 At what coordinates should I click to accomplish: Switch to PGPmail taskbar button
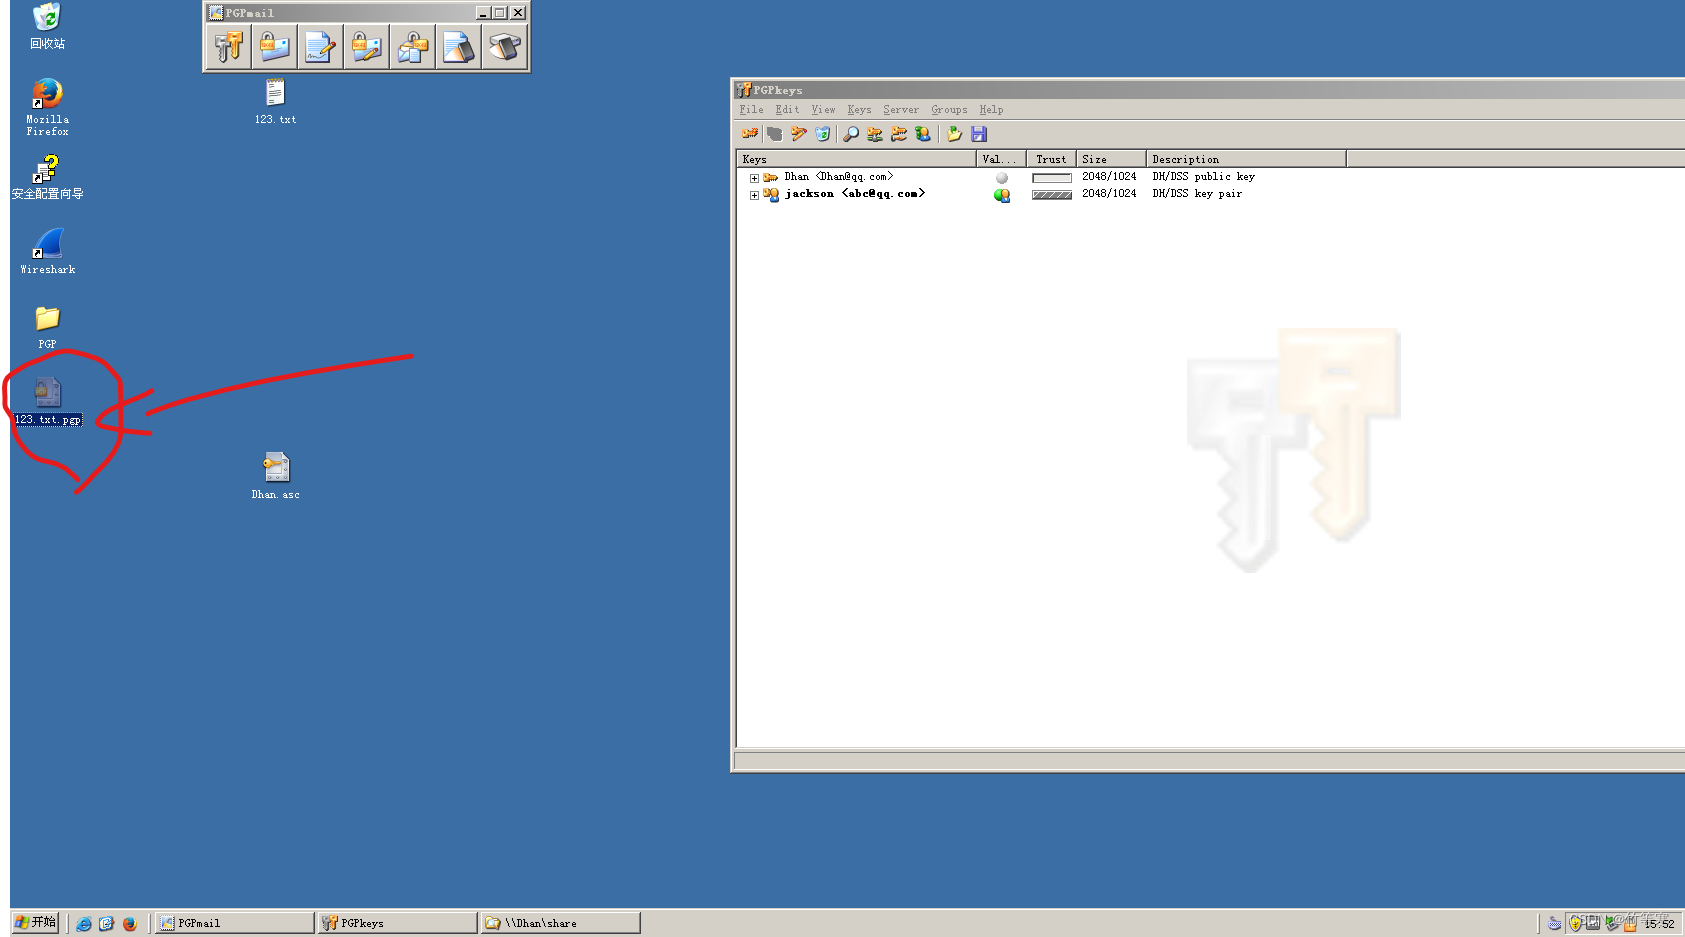234,923
